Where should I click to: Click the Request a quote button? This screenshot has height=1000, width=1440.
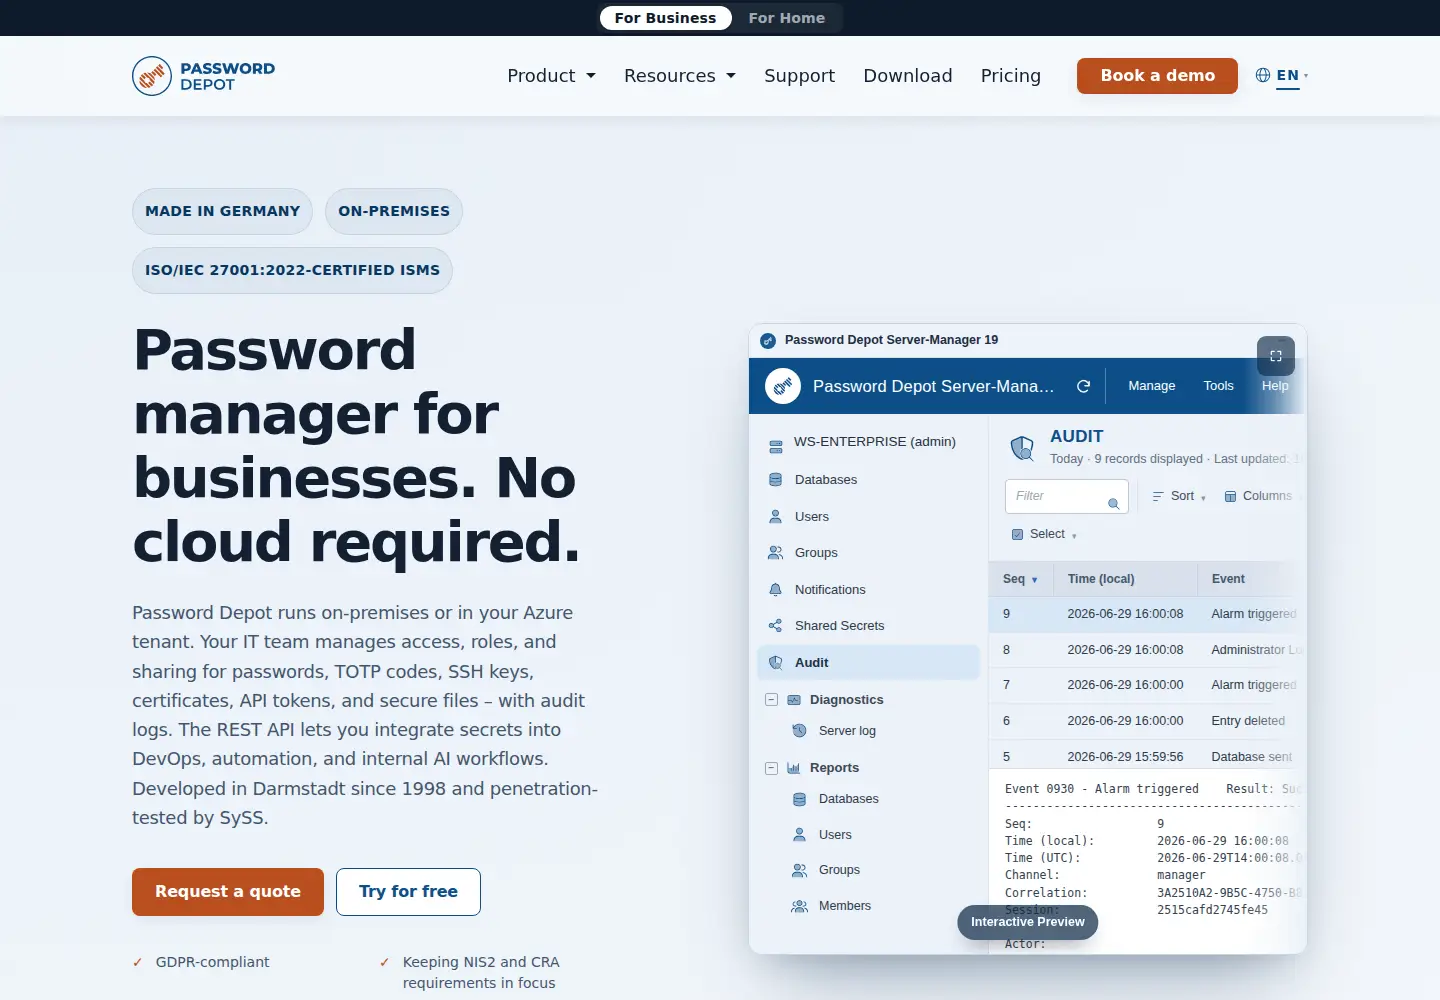[228, 892]
